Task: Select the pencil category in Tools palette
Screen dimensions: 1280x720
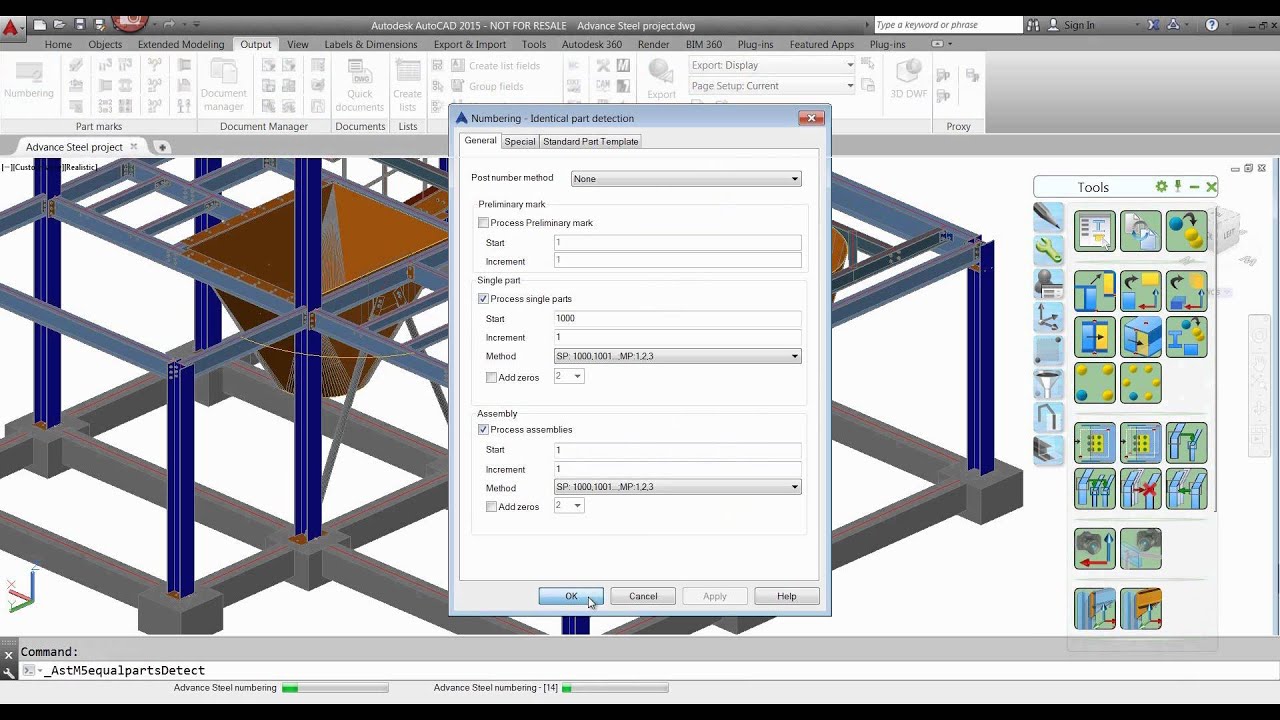Action: click(x=1048, y=216)
